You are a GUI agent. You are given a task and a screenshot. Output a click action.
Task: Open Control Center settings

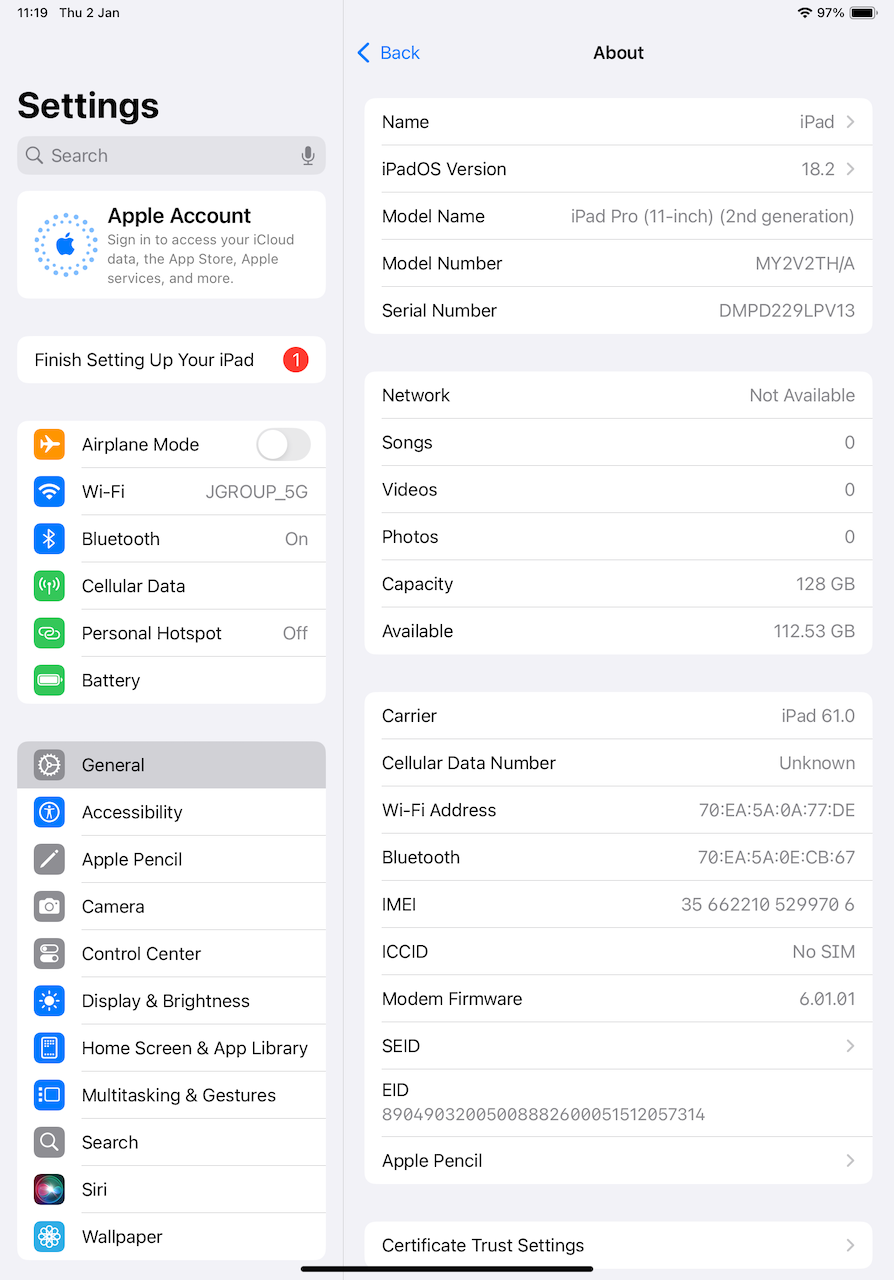[171, 953]
